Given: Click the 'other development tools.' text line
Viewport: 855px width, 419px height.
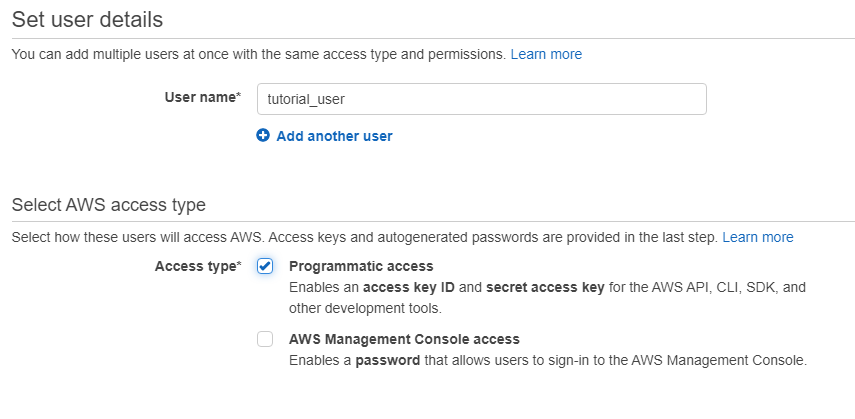Looking at the screenshot, I should pyautogui.click(x=365, y=308).
